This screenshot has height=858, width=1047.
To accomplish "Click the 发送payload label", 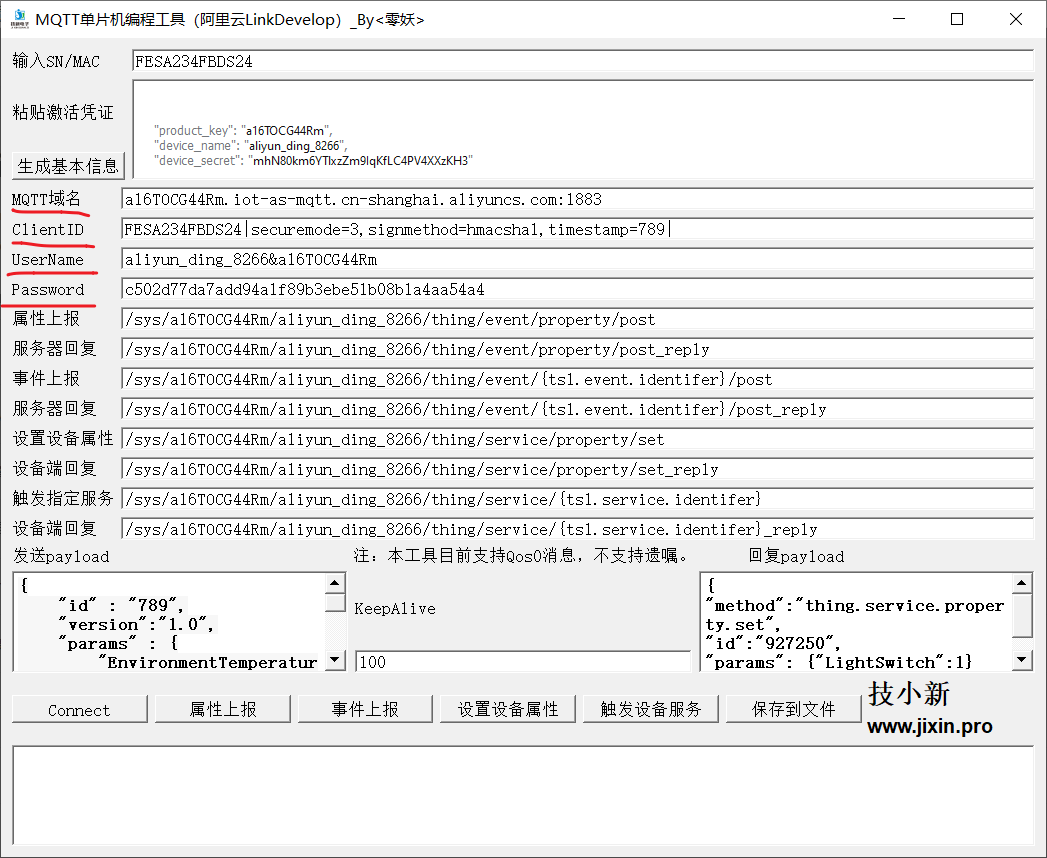I will coord(61,556).
